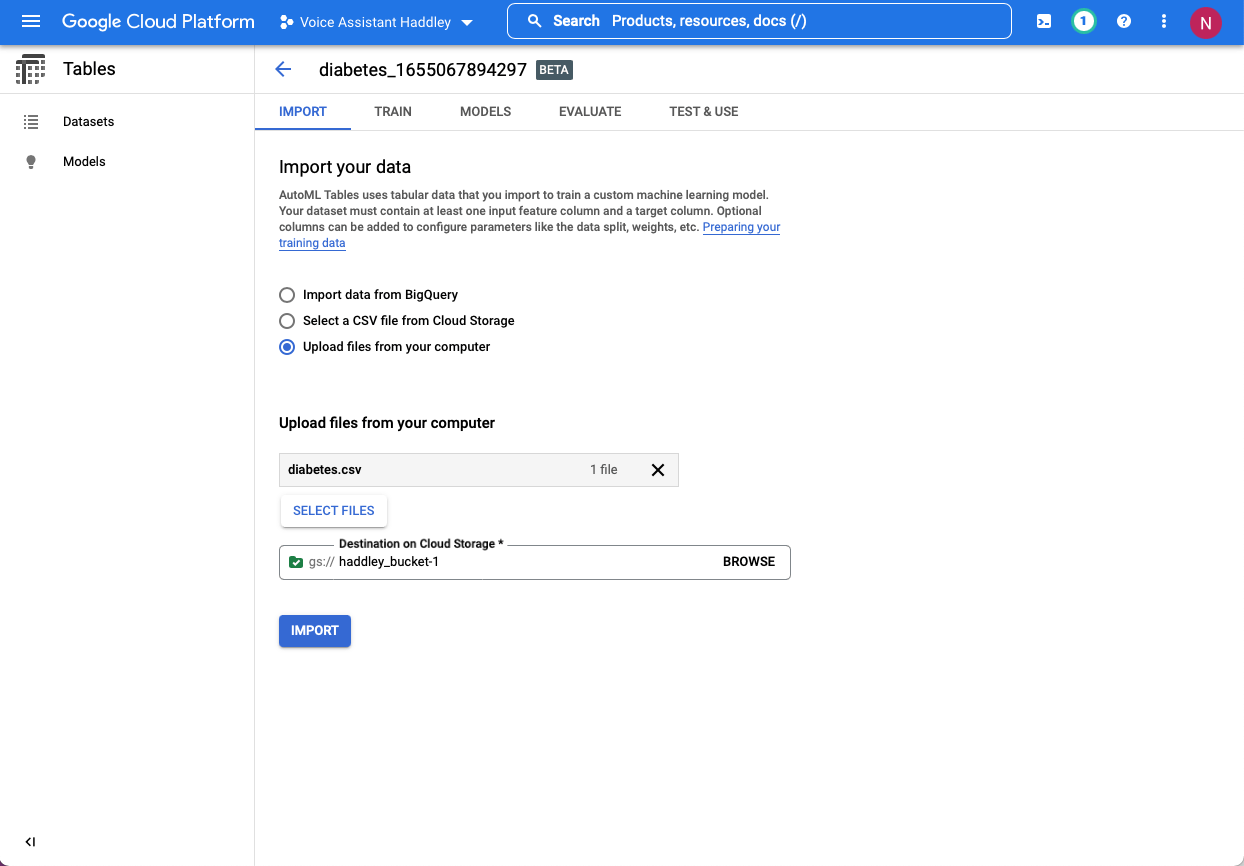Expand the Voice Assistant Haddley project selector
1244x866 pixels.
coord(376,22)
